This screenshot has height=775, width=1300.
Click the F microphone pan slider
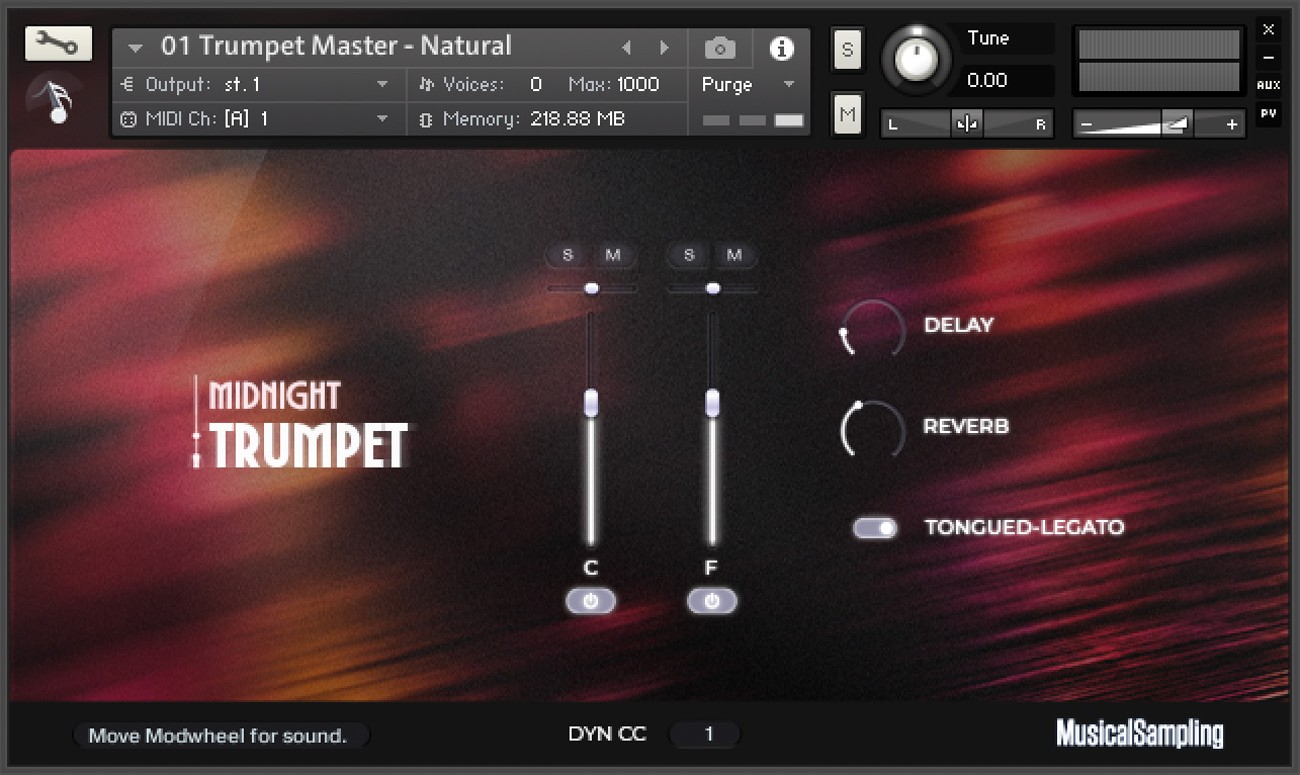coord(712,288)
